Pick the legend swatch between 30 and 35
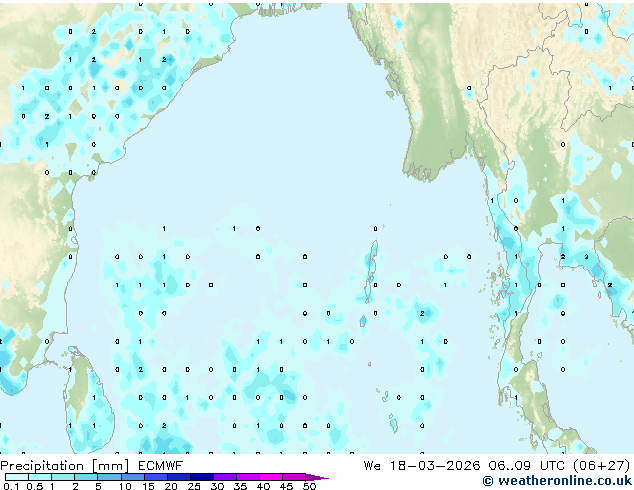Screen dimensions: 634x490 coord(225,477)
